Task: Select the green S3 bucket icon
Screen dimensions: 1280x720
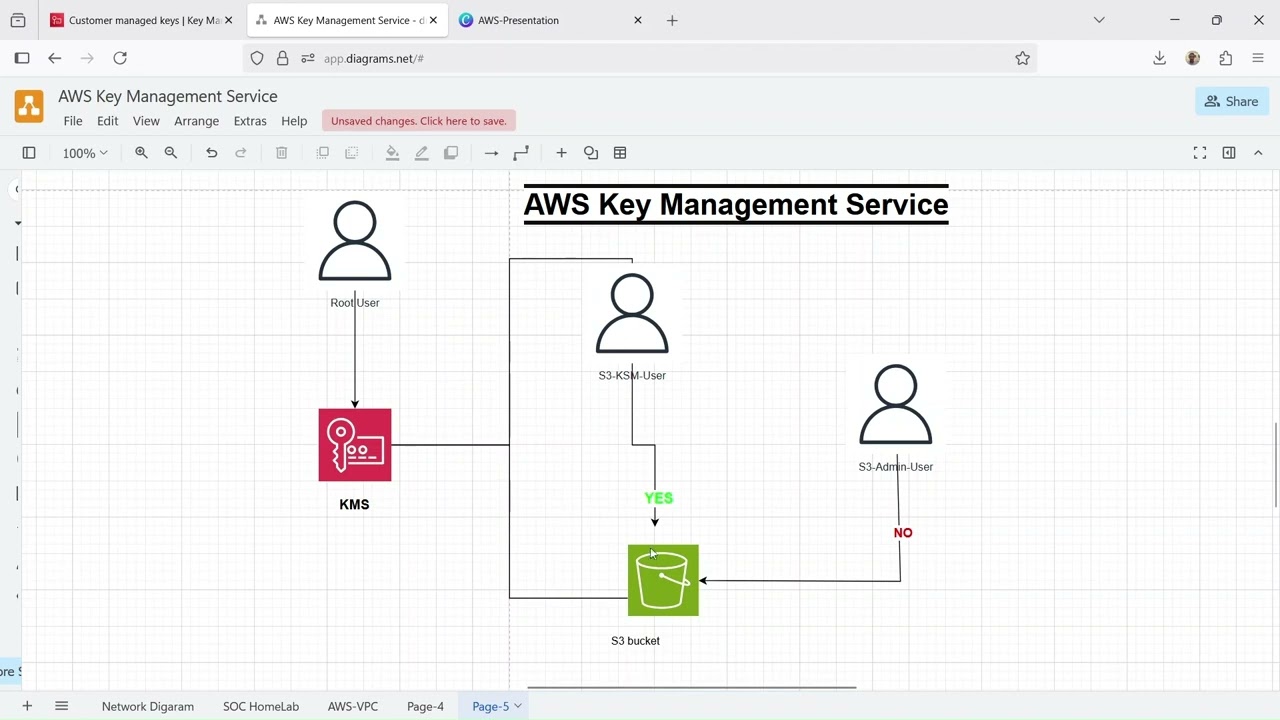Action: point(663,580)
